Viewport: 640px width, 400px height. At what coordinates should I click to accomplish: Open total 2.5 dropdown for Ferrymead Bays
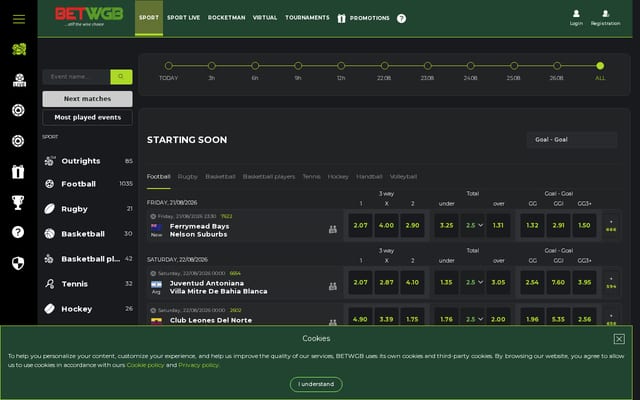[x=473, y=225]
